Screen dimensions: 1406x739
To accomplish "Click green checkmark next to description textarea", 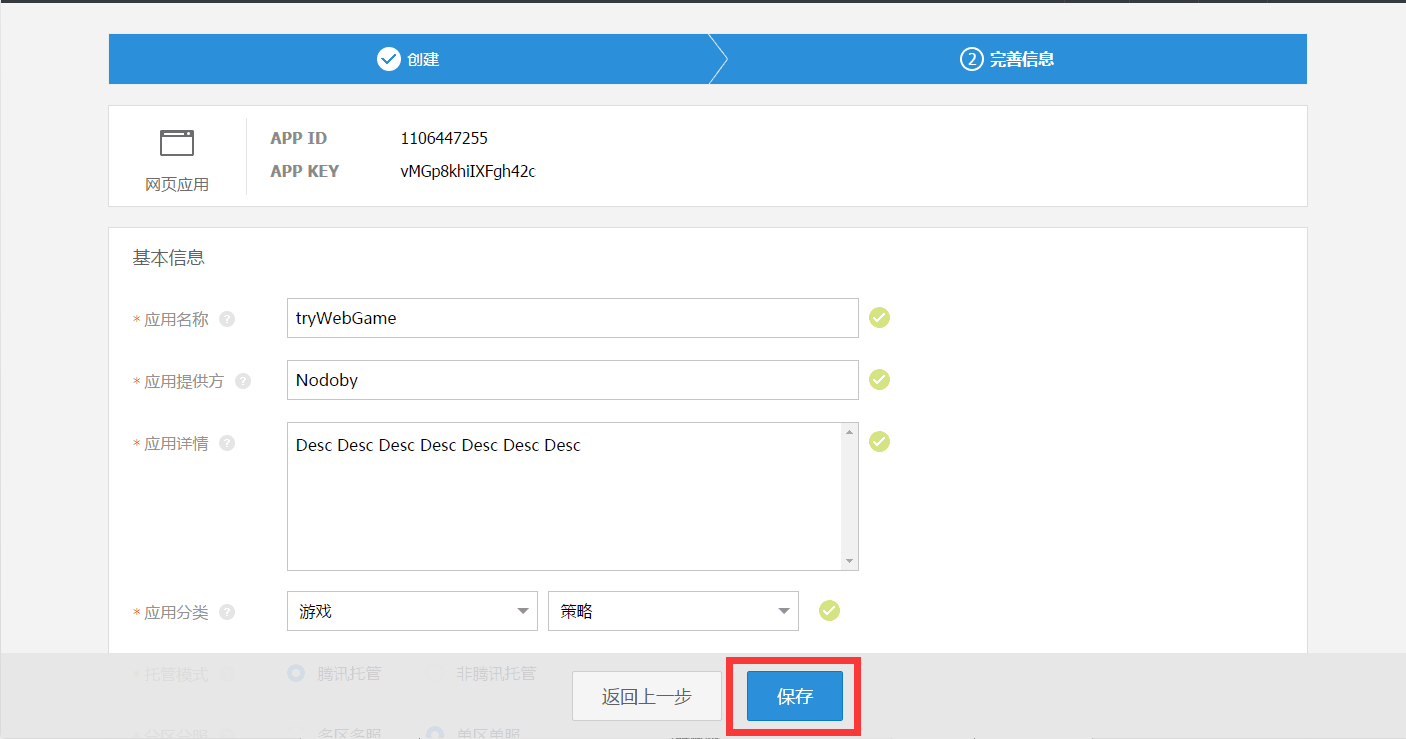I will pyautogui.click(x=879, y=442).
